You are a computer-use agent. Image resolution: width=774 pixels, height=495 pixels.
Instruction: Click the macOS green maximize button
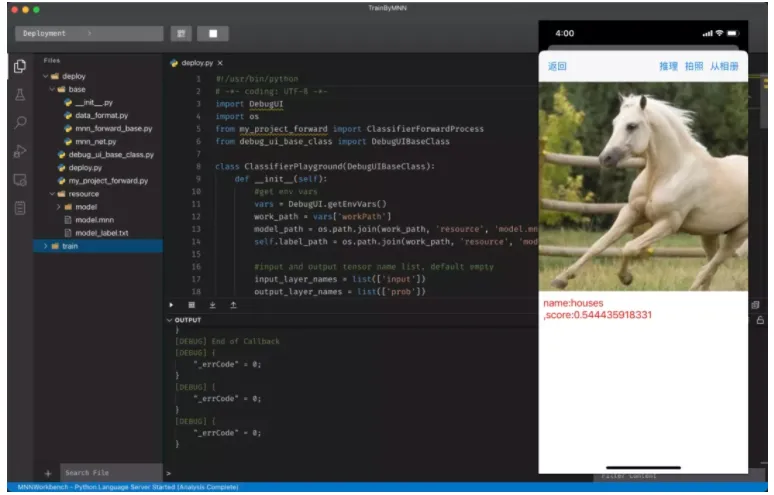pyautogui.click(x=37, y=9)
